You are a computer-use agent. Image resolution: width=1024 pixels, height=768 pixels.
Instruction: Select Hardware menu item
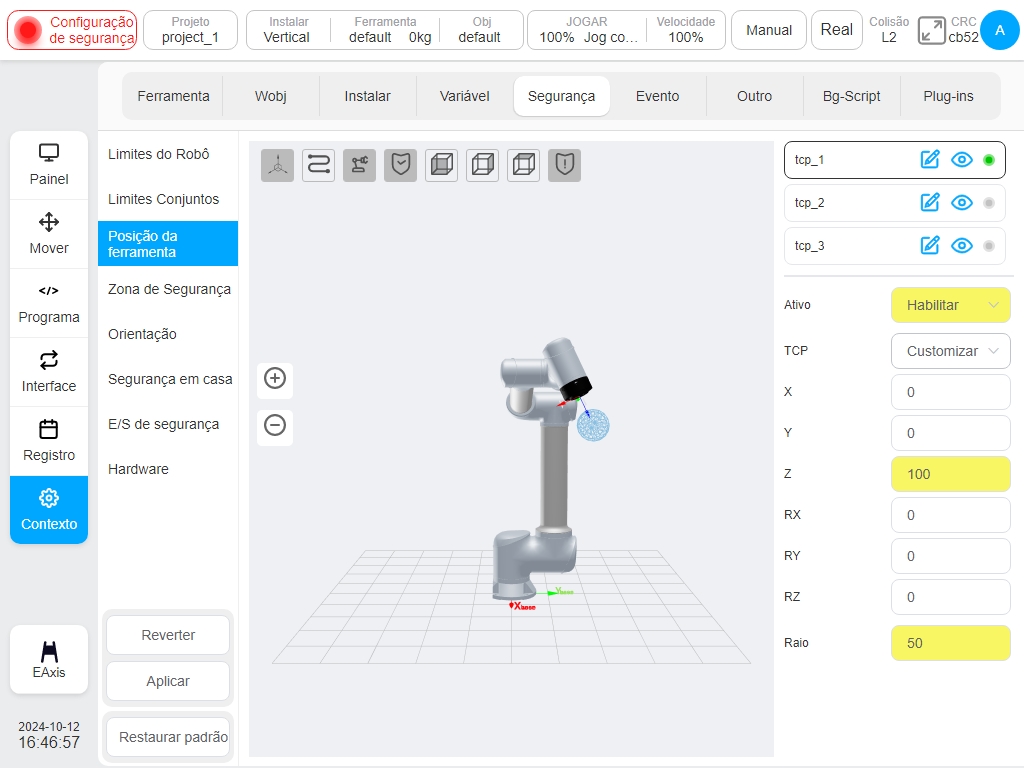pos(168,469)
